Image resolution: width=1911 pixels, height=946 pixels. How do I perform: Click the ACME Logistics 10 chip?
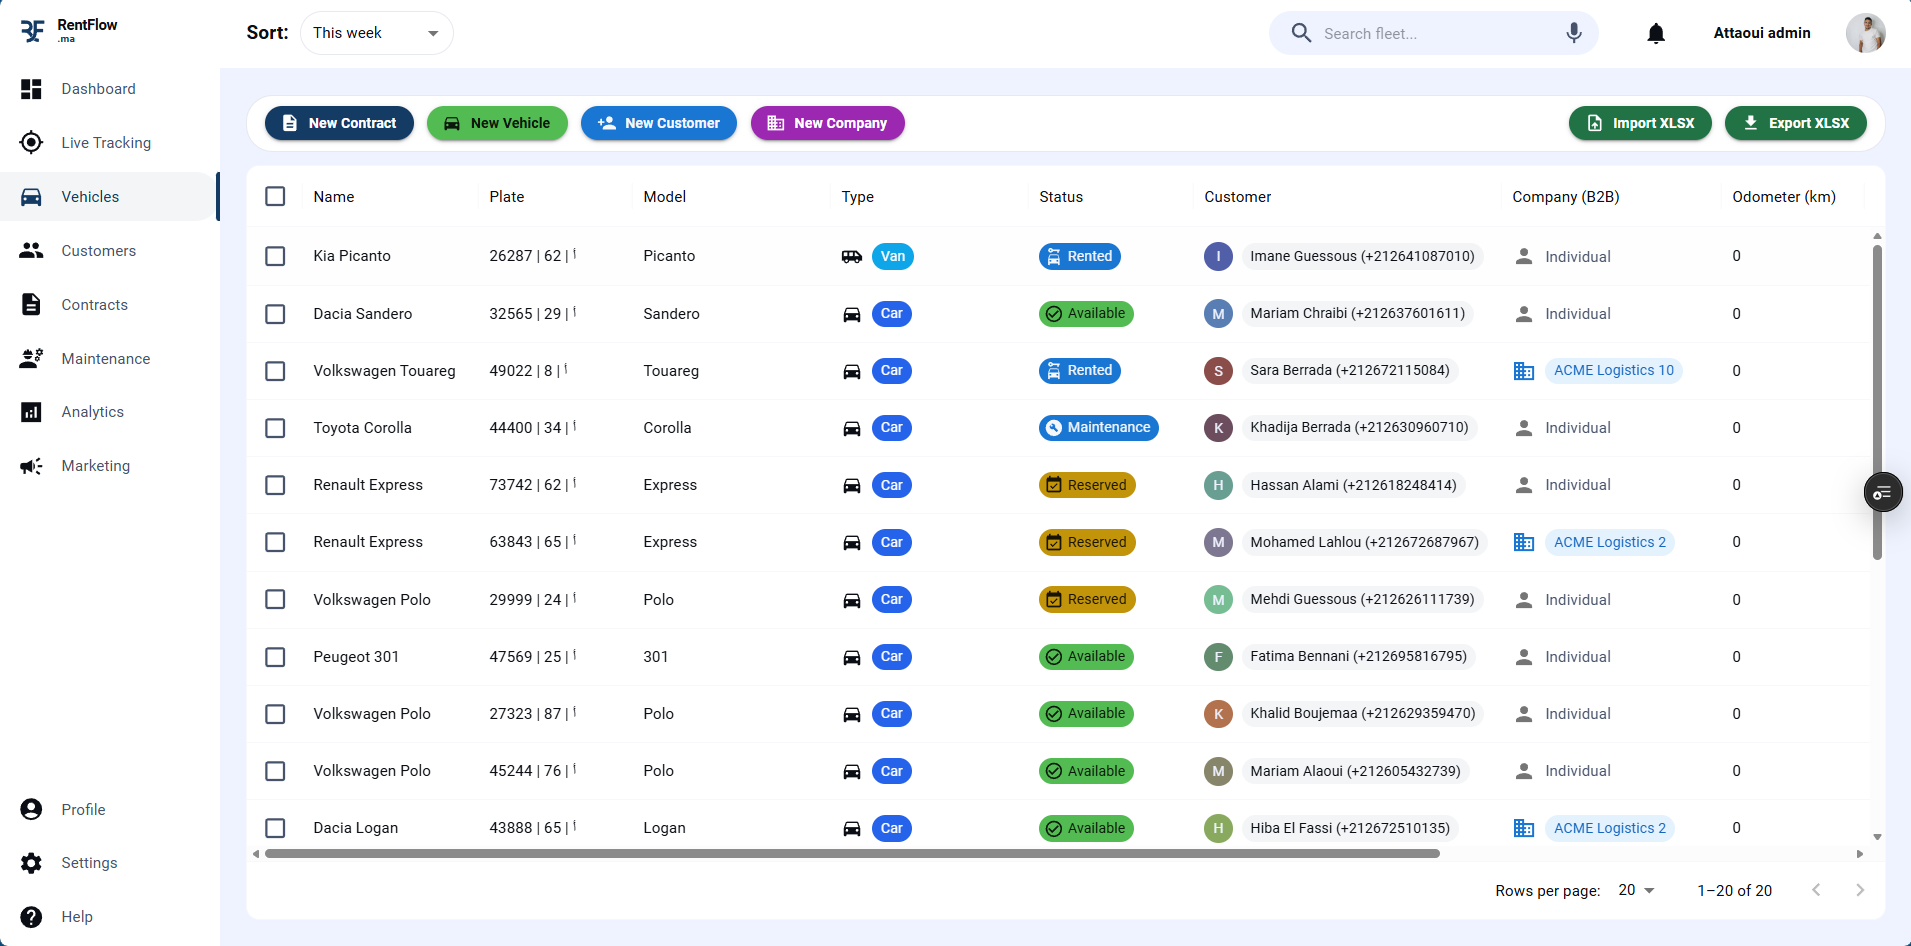point(1613,371)
